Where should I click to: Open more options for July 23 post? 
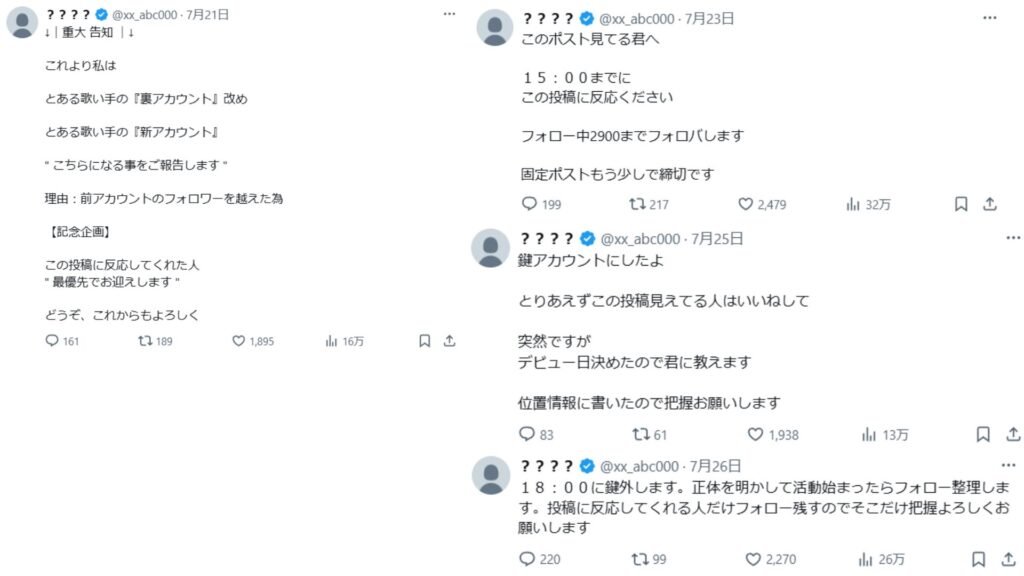click(989, 18)
